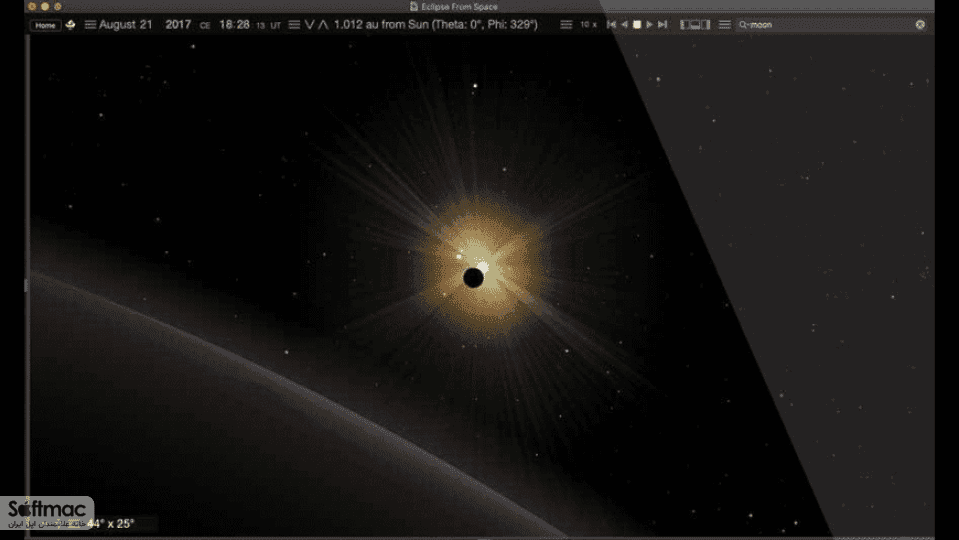The width and height of the screenshot is (959, 540).
Task: Click the location icon beside Home
Action: point(70,25)
